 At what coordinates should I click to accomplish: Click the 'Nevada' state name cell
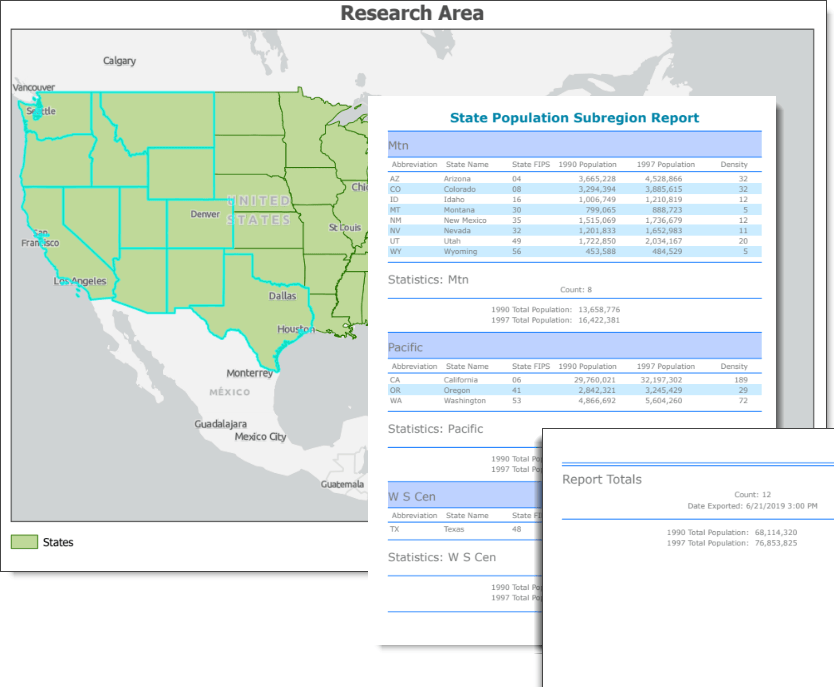click(x=457, y=231)
